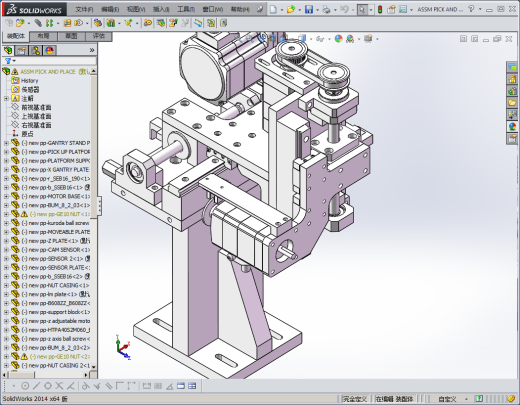Click the Rebuild traffic light icon

(x=380, y=10)
